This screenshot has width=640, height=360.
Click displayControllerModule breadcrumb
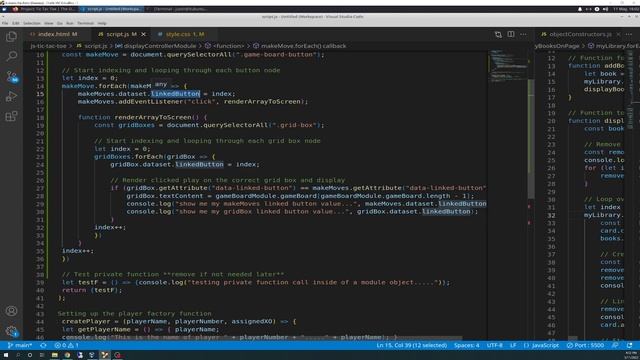coord(156,46)
